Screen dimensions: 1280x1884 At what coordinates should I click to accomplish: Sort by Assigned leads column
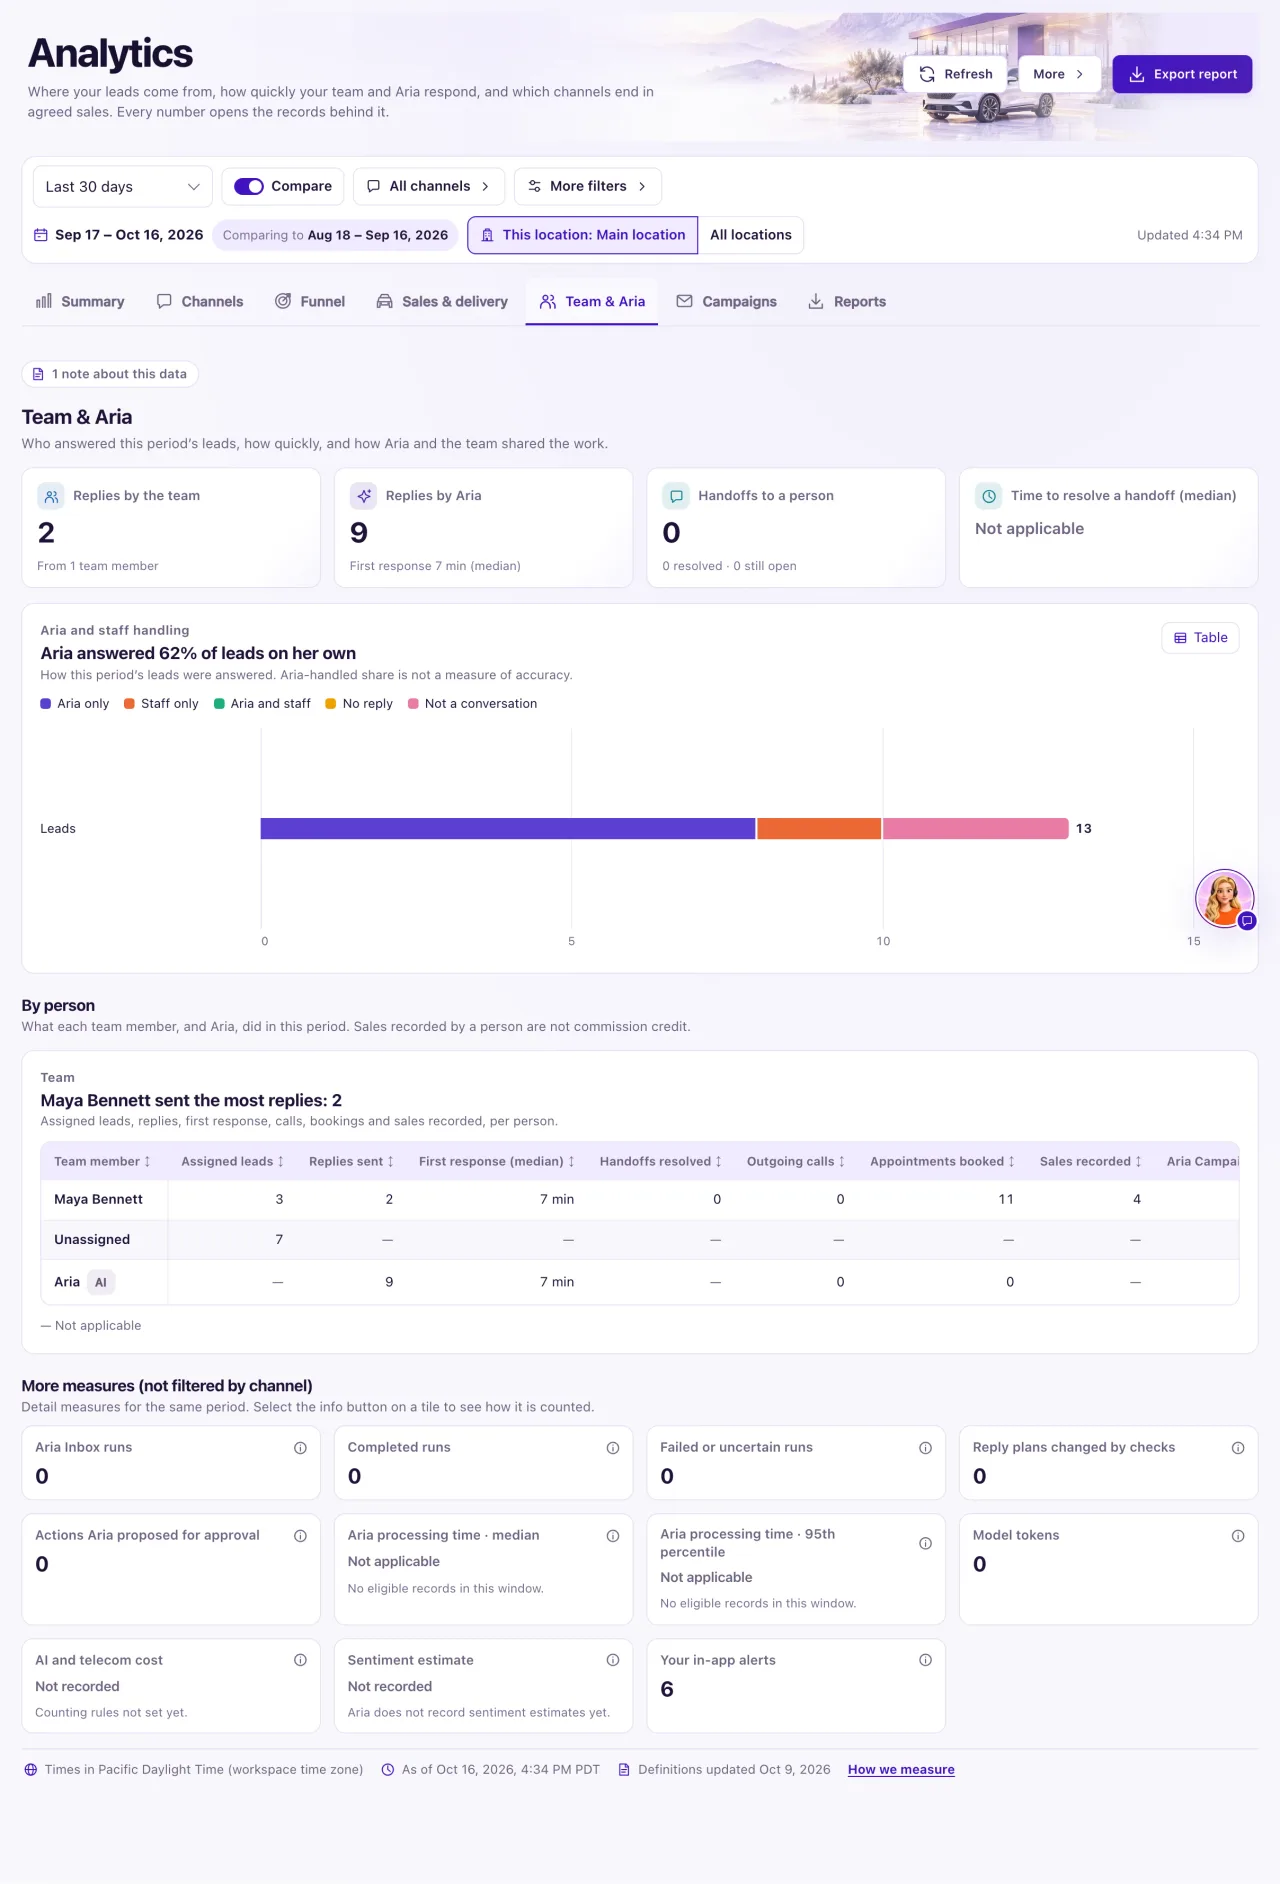coord(232,1161)
